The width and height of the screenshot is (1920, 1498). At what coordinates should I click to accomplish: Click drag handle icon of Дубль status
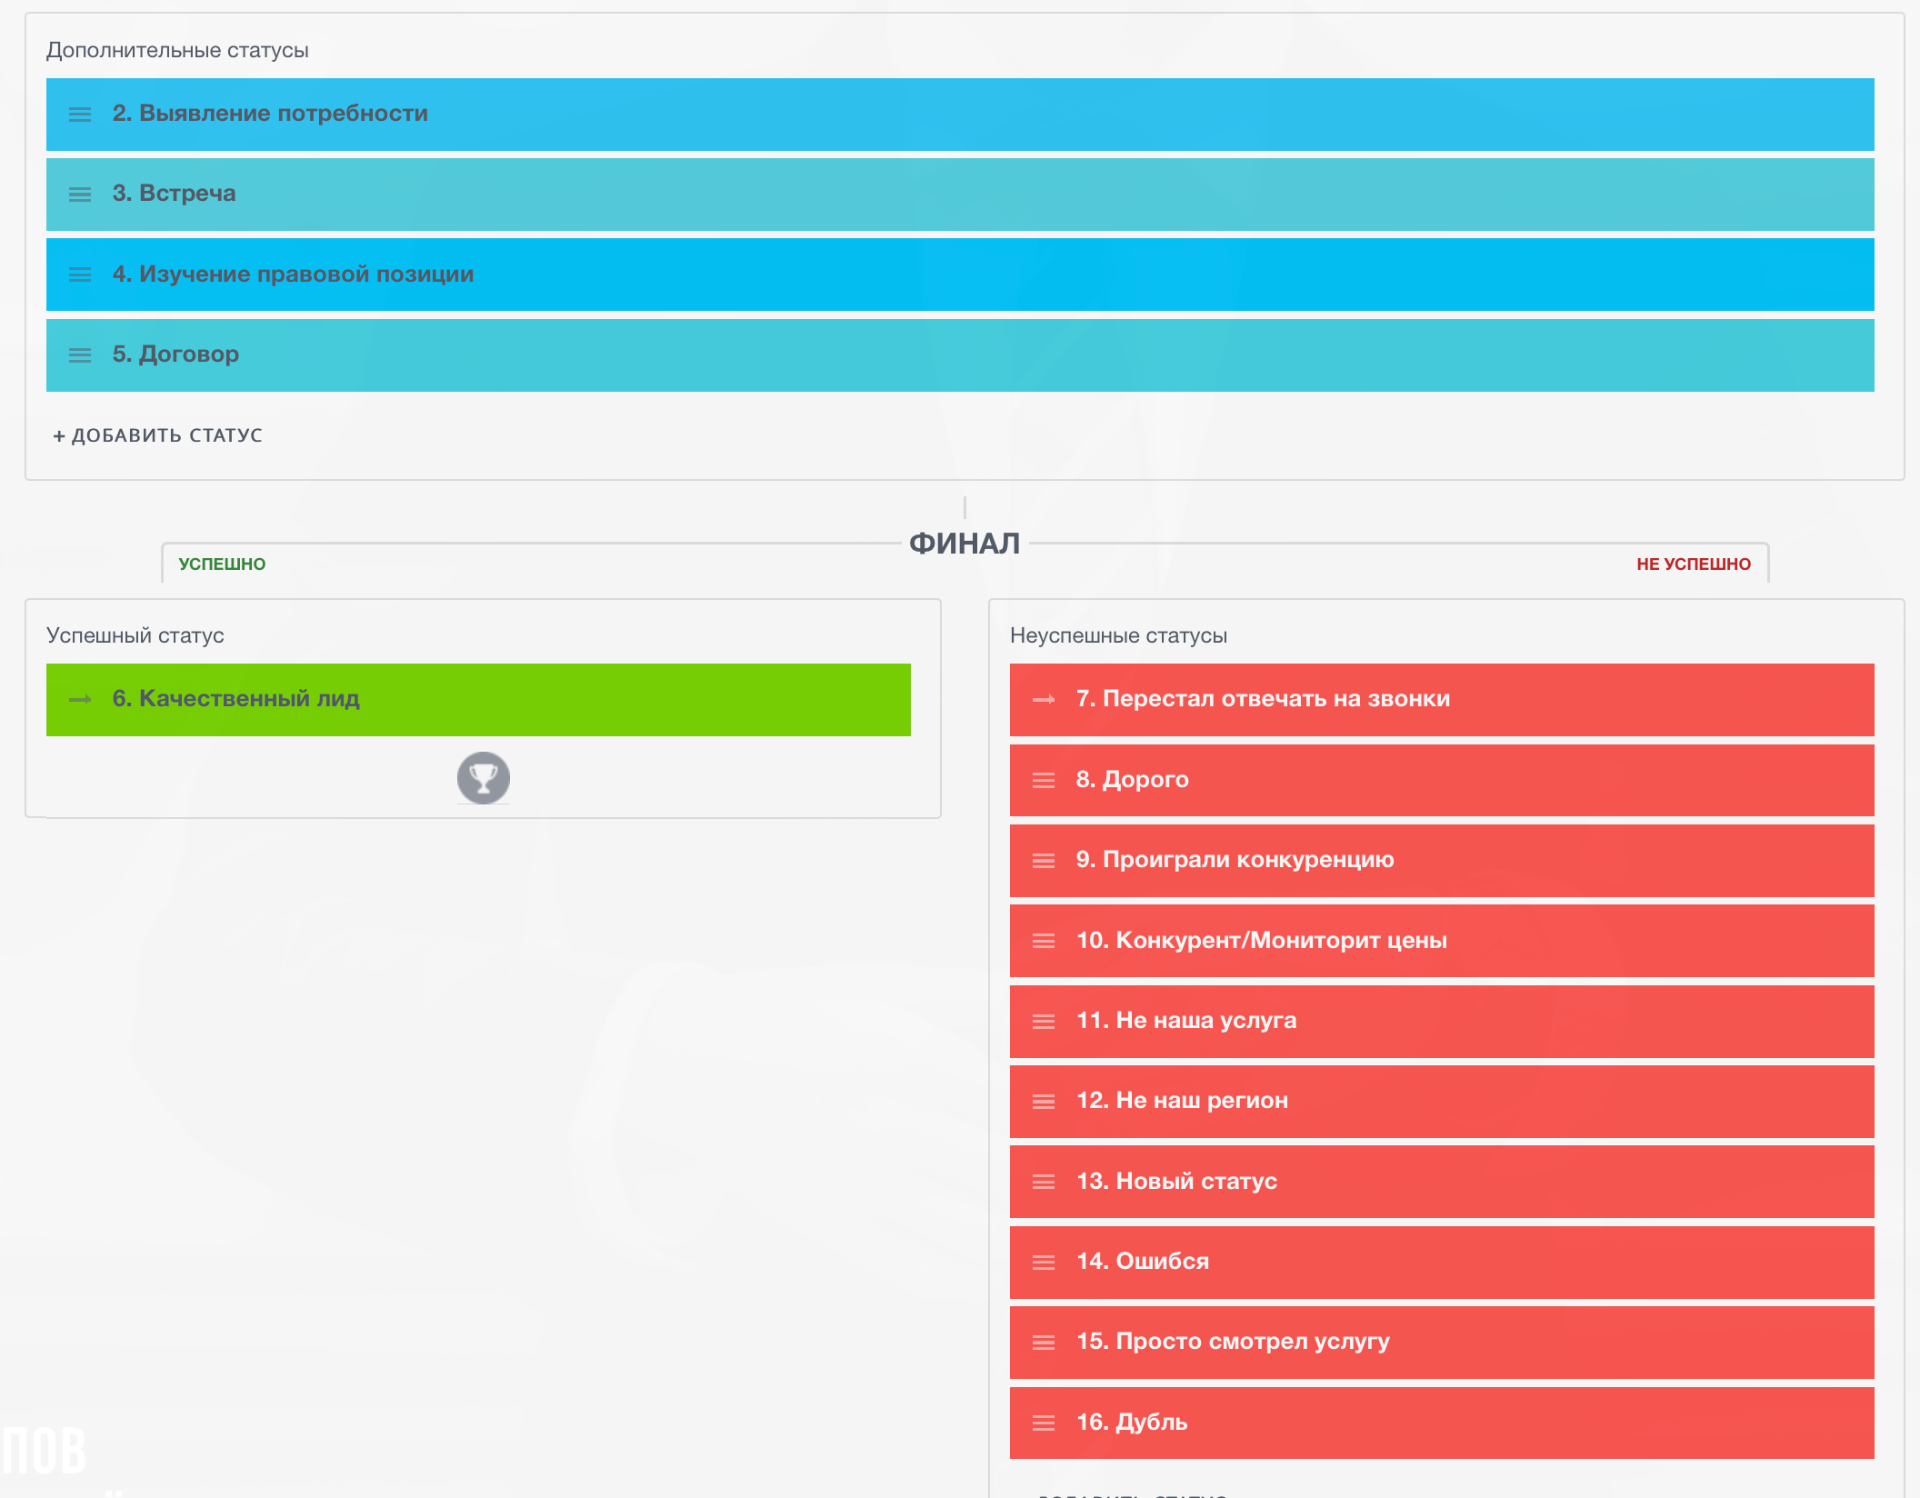[x=1043, y=1422]
